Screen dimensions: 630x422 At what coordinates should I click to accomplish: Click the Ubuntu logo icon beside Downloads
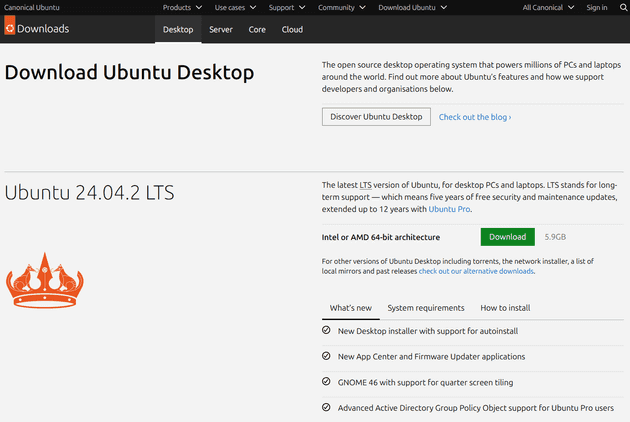click(x=10, y=26)
